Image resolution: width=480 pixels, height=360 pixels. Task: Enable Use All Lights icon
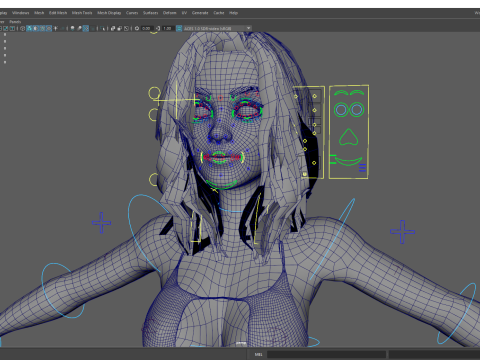tap(55, 28)
